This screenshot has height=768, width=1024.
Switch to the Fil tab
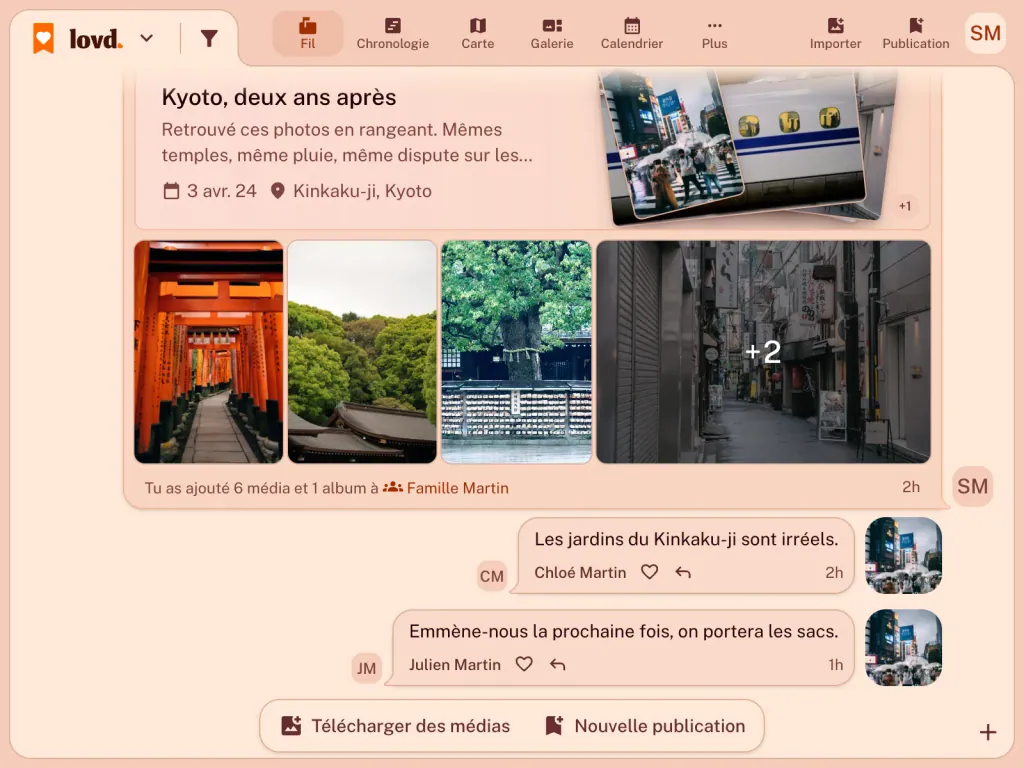[308, 34]
